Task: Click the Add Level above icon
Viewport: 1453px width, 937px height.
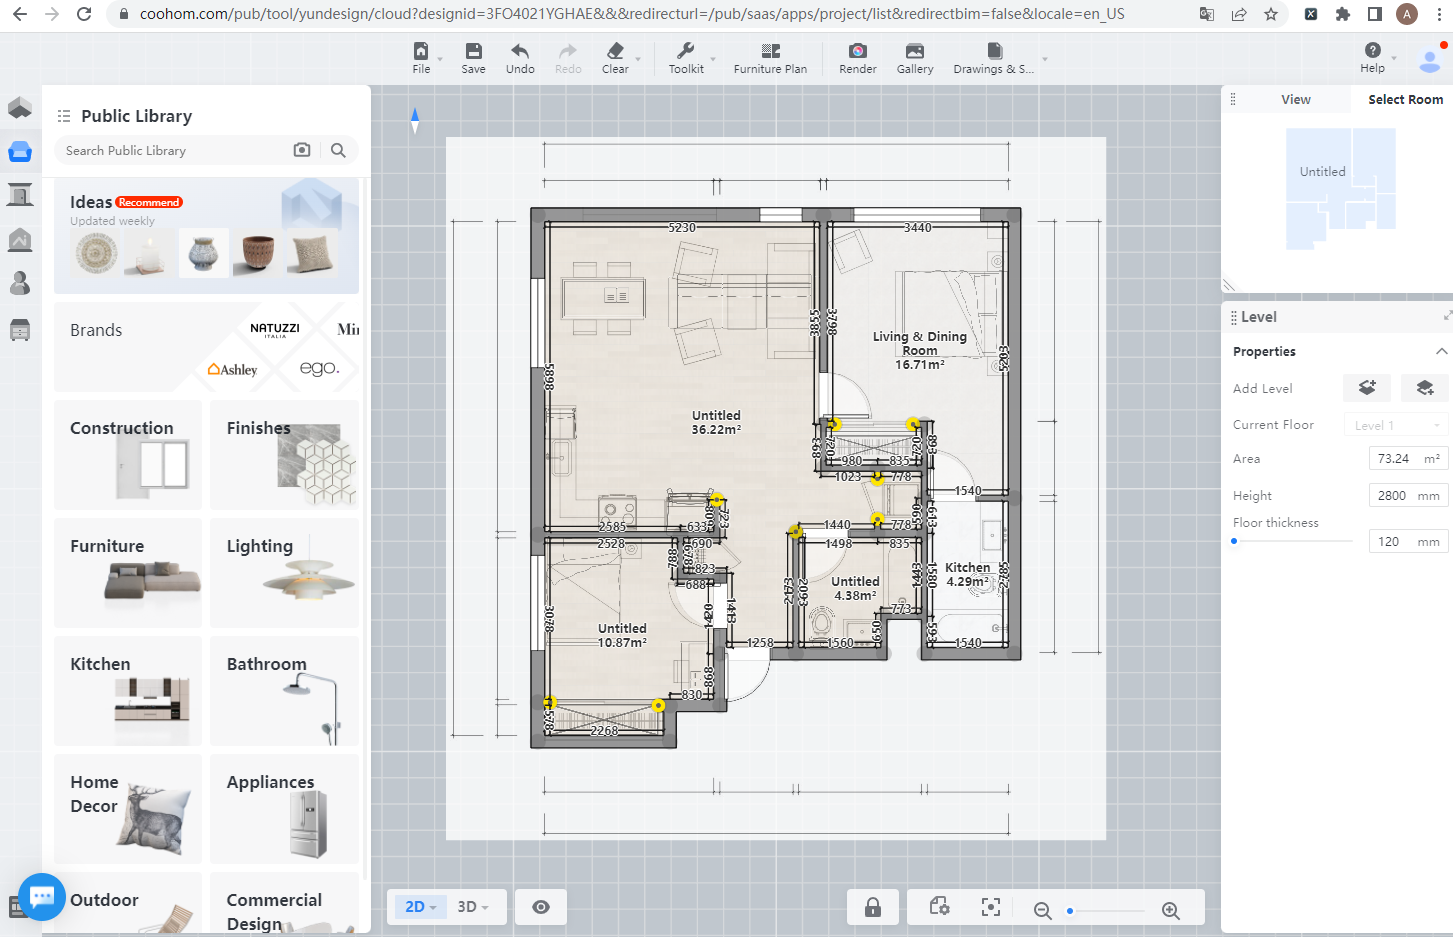Action: [x=1367, y=388]
